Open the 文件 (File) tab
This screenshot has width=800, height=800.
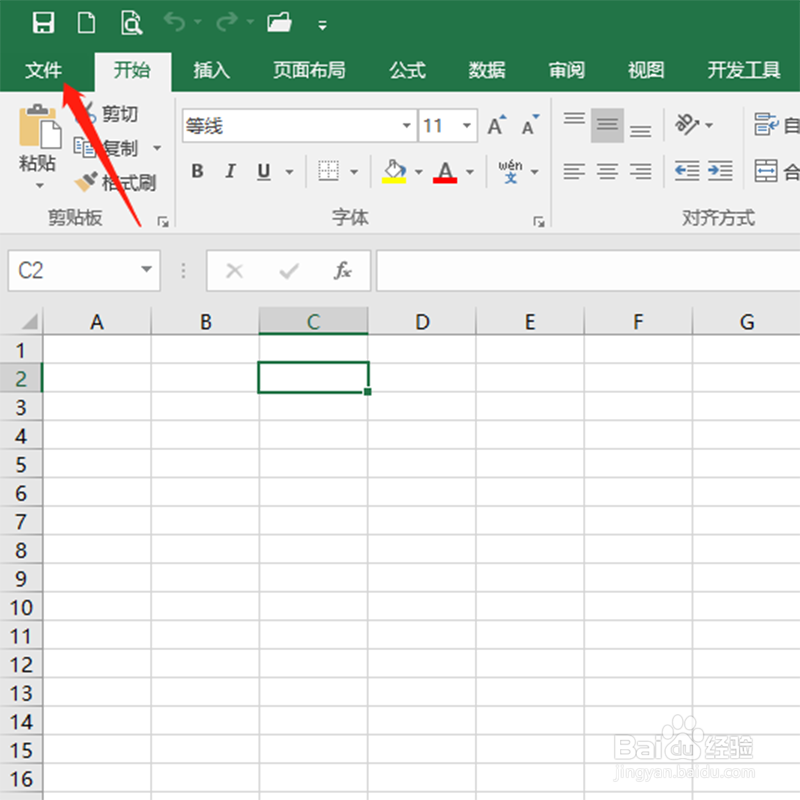click(x=43, y=70)
